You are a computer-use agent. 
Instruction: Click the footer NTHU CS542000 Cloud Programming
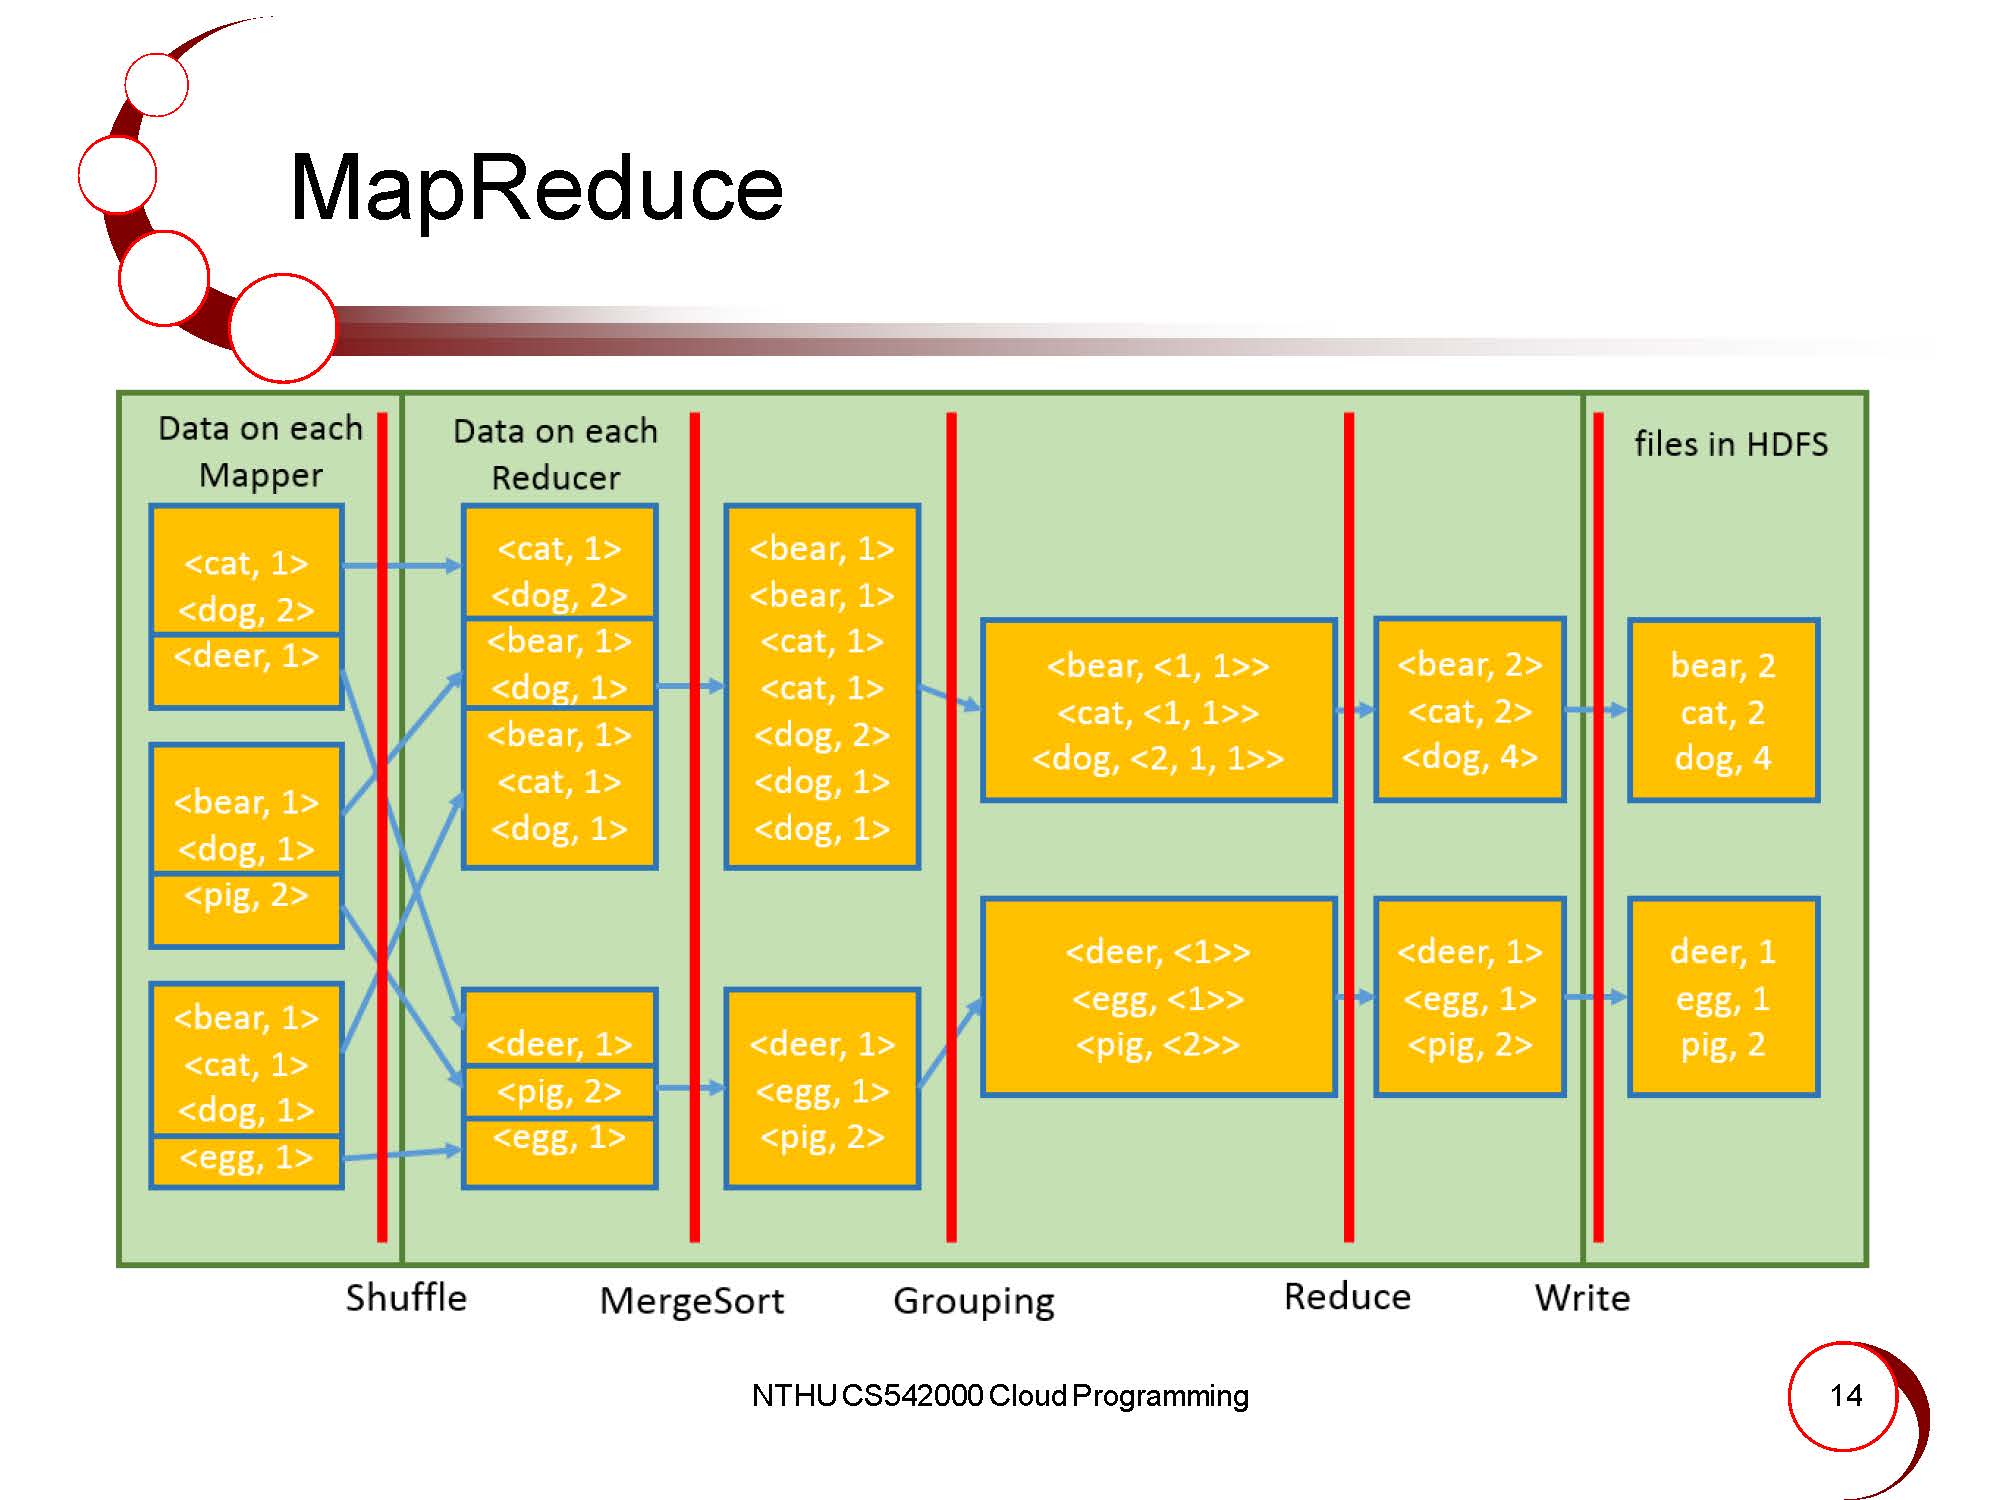(1000, 1396)
